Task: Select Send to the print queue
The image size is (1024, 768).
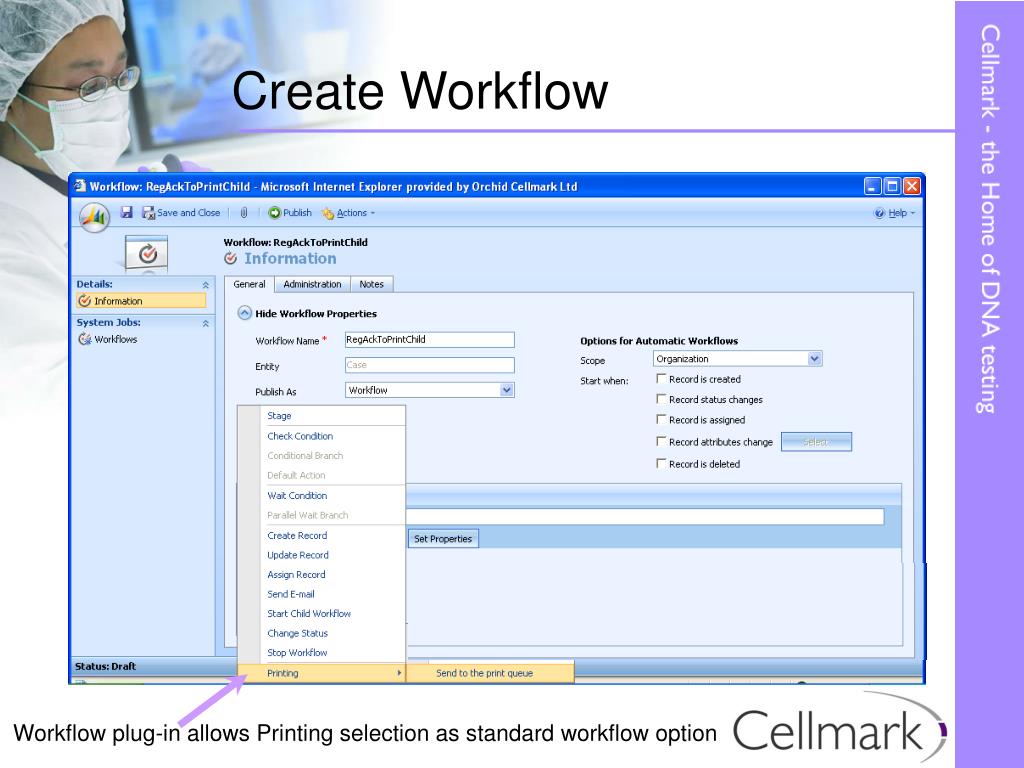Action: point(490,673)
